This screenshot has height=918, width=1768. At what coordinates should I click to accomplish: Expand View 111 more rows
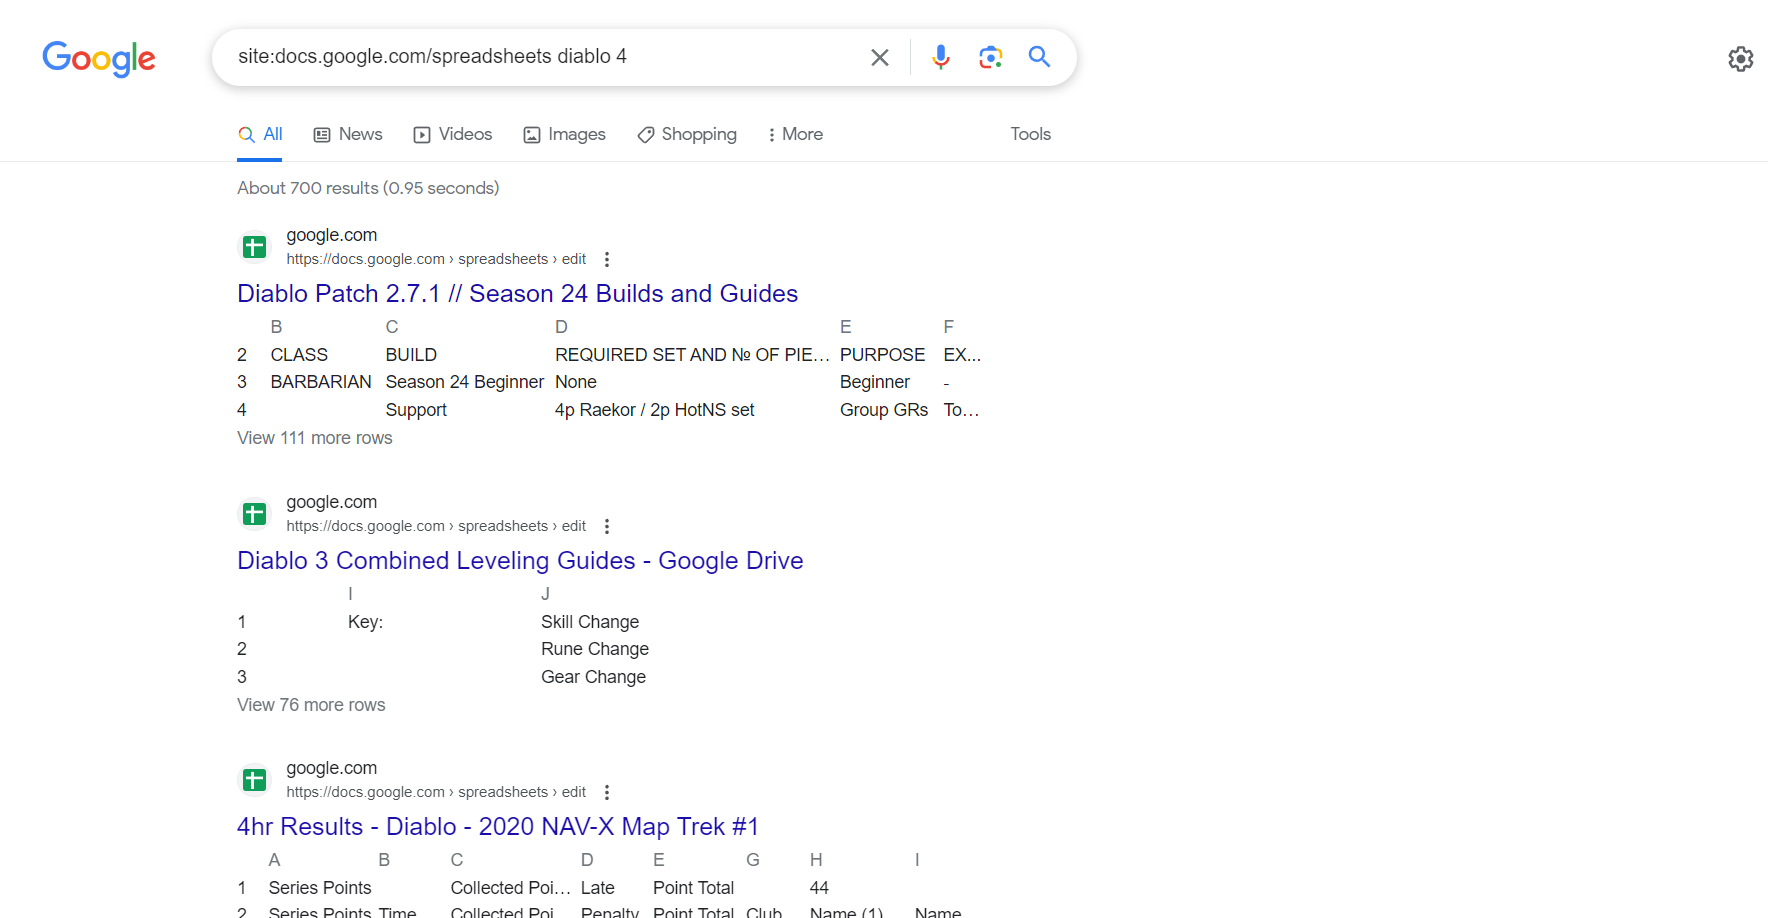[315, 438]
